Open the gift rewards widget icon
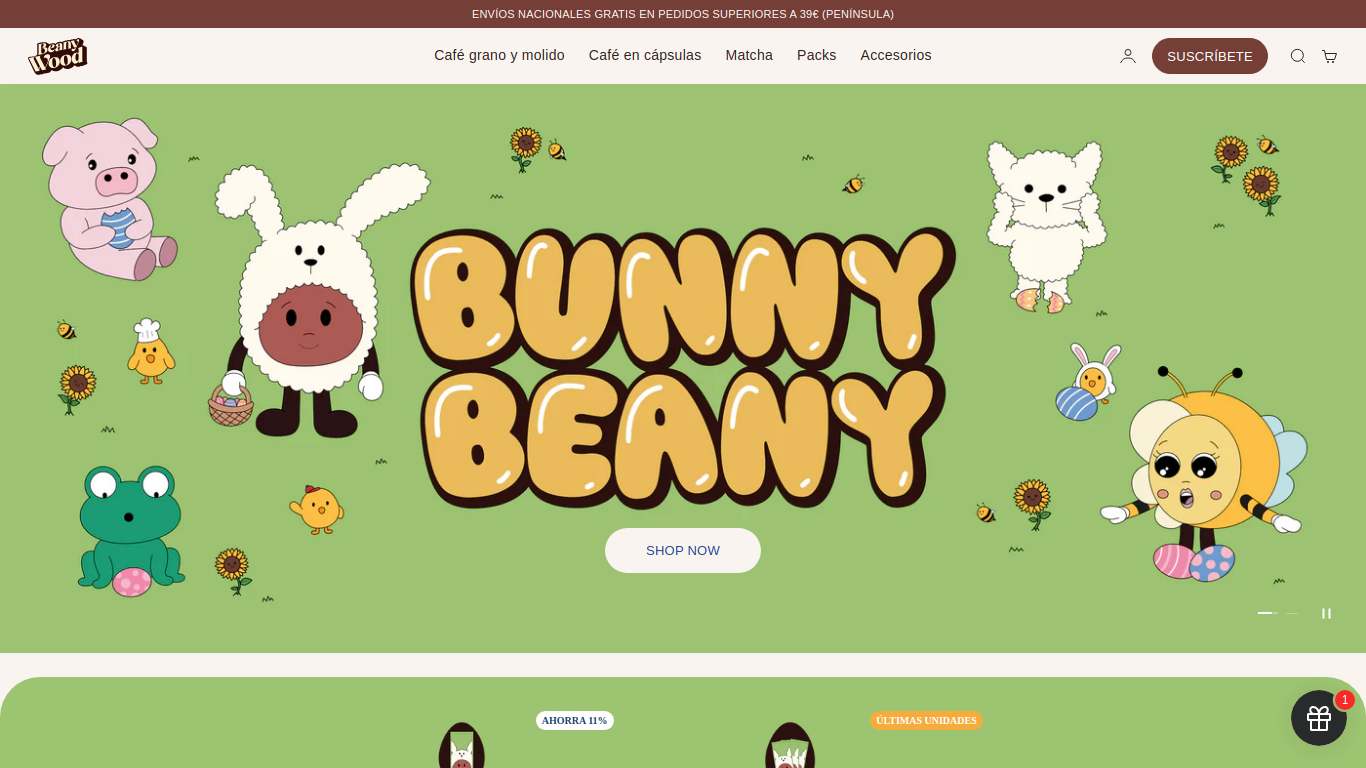Viewport: 1366px width, 768px height. point(1319,718)
